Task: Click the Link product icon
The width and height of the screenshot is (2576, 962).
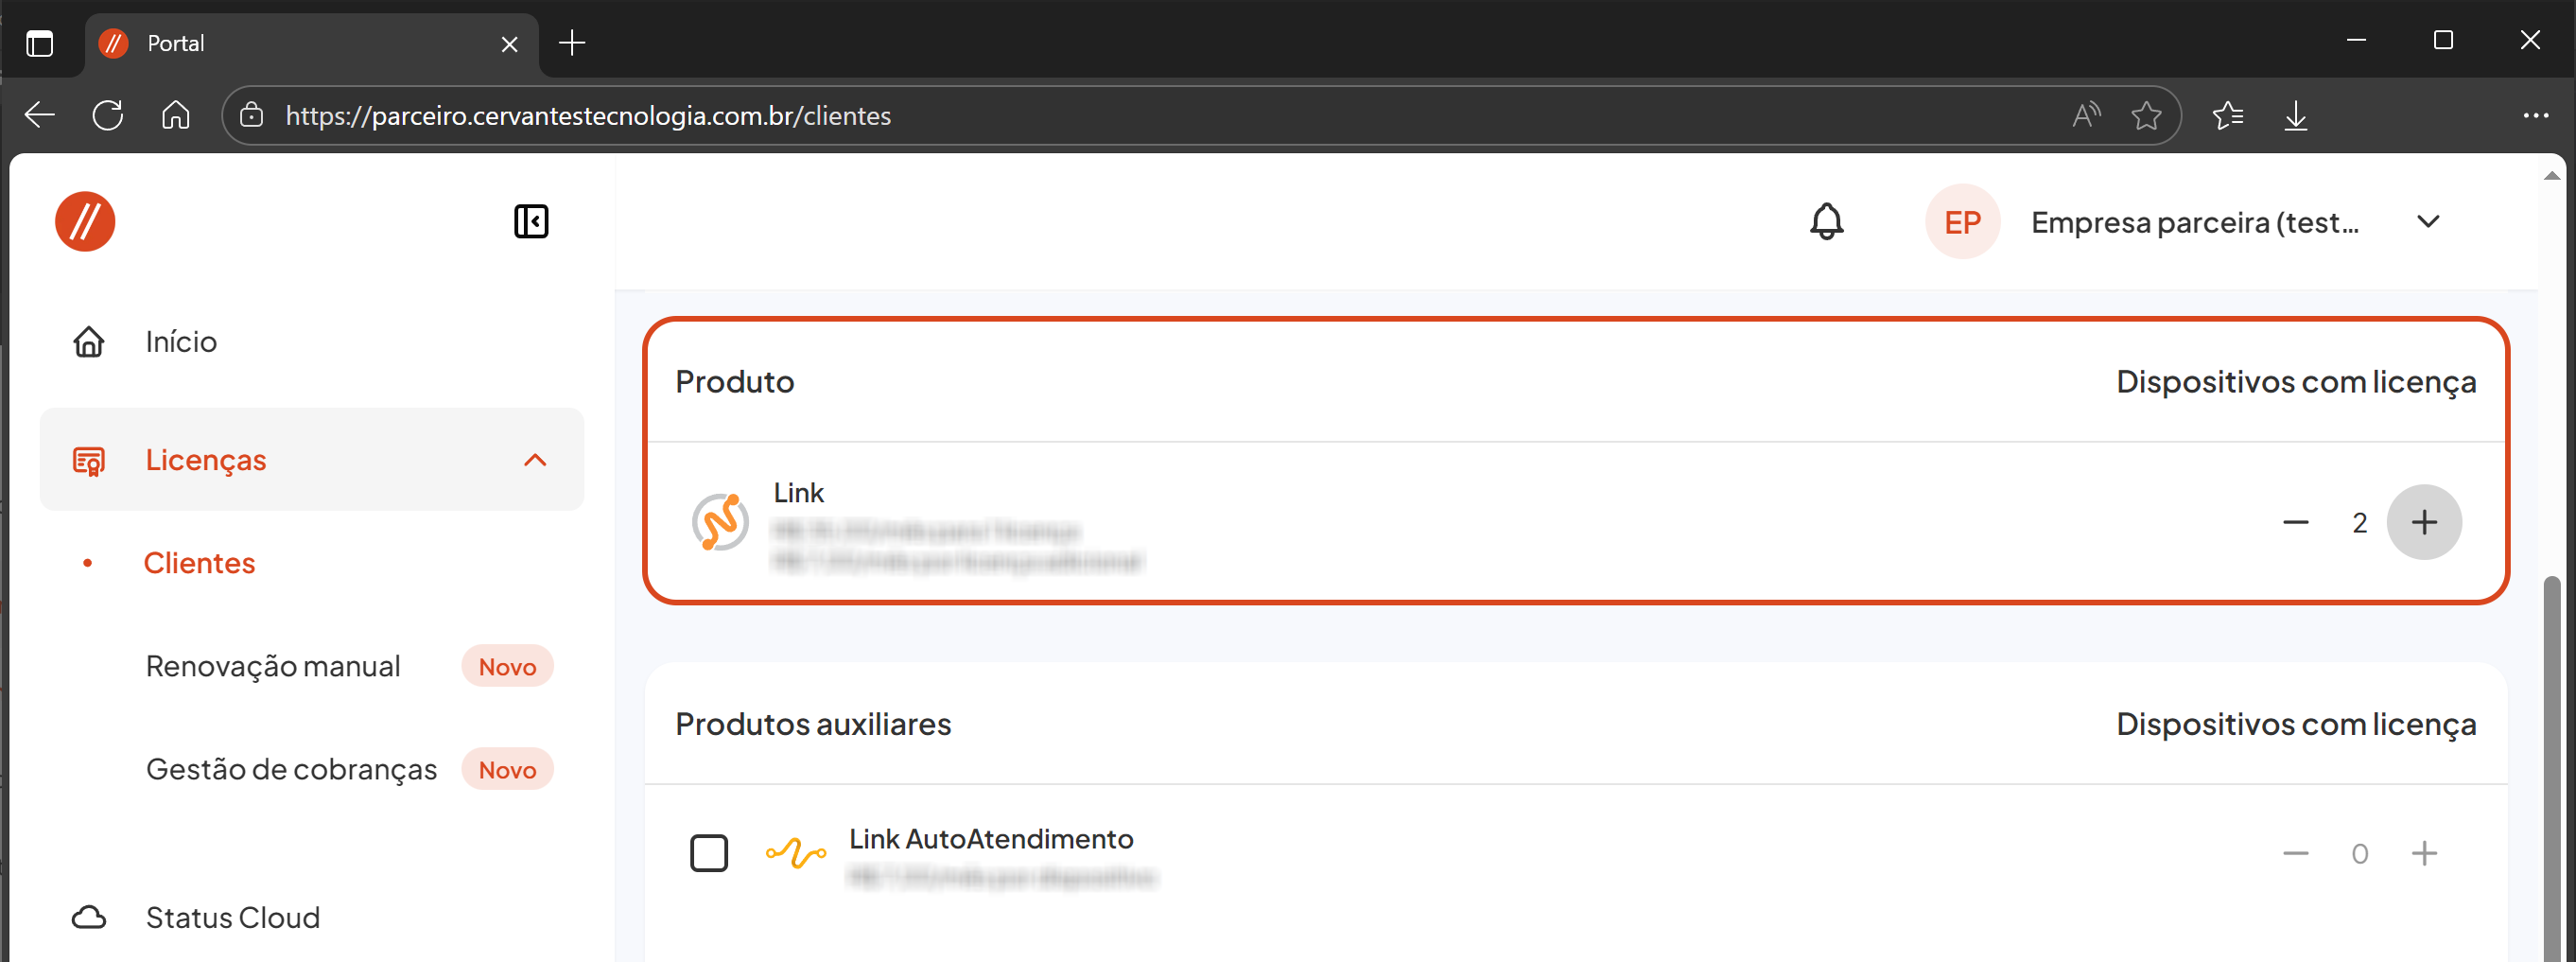Action: point(720,522)
